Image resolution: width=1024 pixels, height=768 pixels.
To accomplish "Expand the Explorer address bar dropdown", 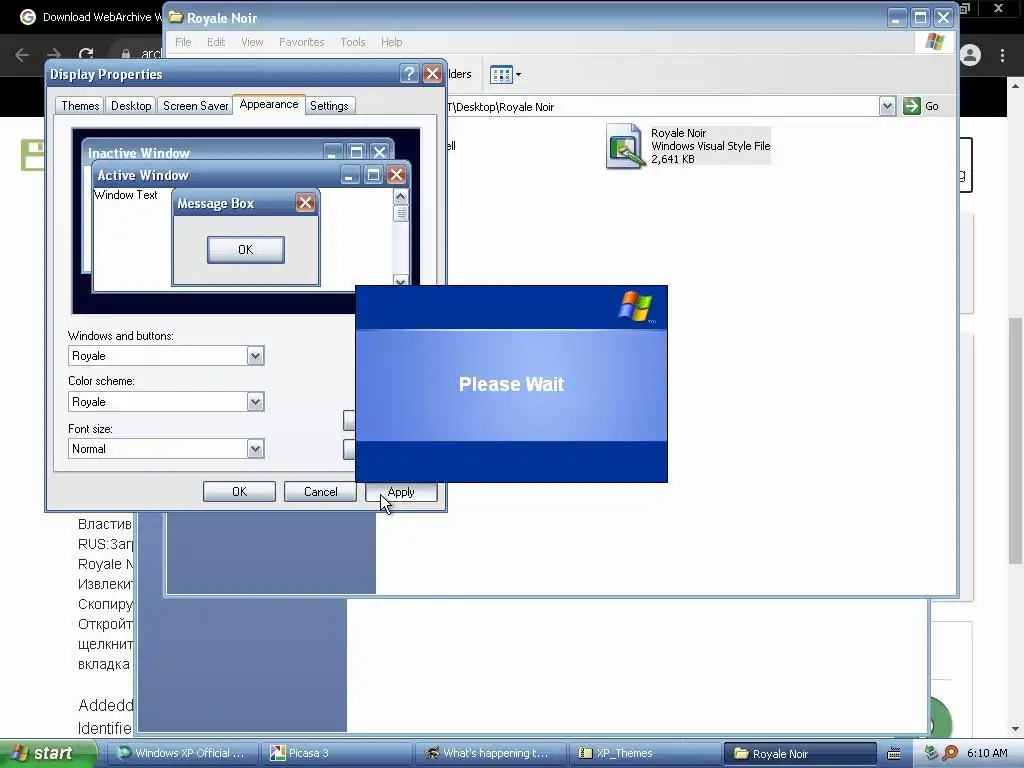I will pyautogui.click(x=887, y=106).
